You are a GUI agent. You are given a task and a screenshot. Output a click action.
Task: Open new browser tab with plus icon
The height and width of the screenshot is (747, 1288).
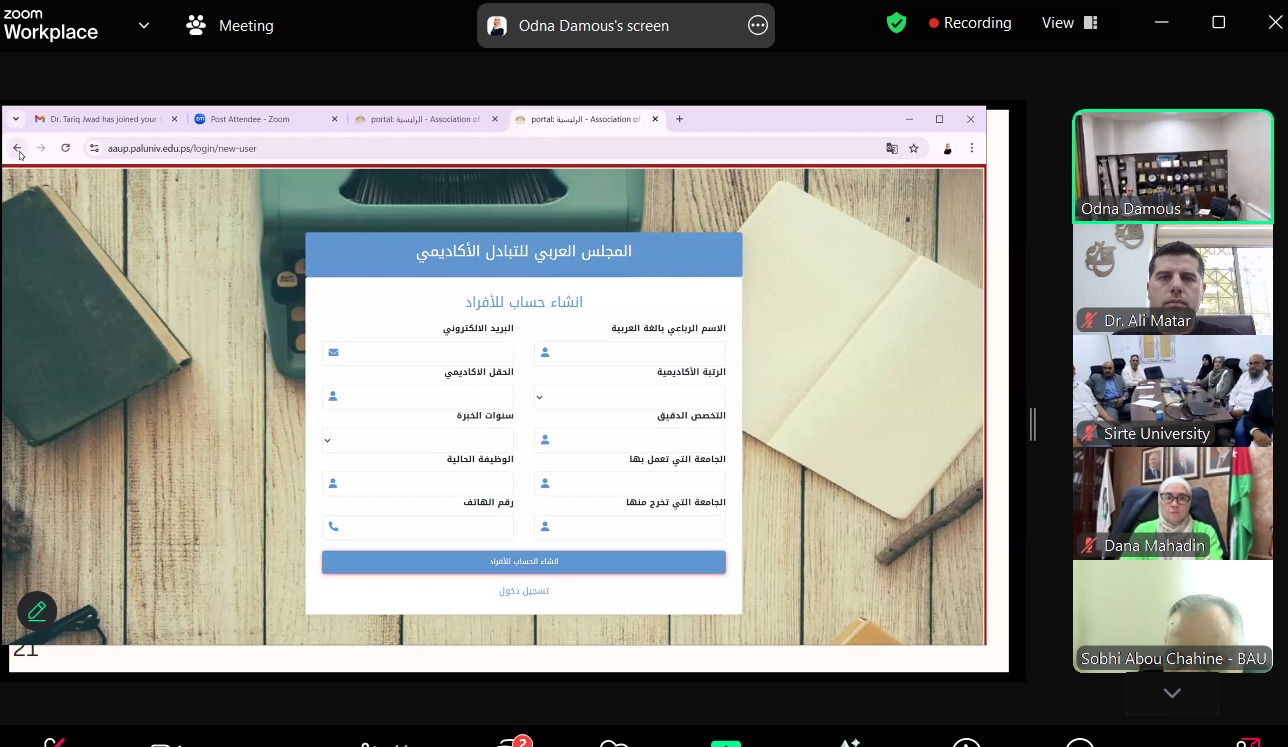pos(680,119)
